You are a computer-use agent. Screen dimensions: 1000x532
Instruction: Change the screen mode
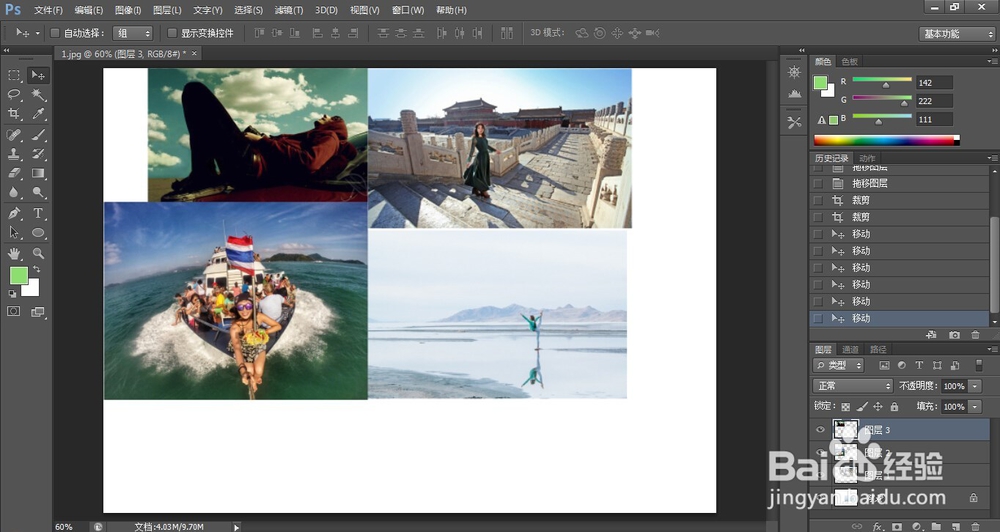38,311
